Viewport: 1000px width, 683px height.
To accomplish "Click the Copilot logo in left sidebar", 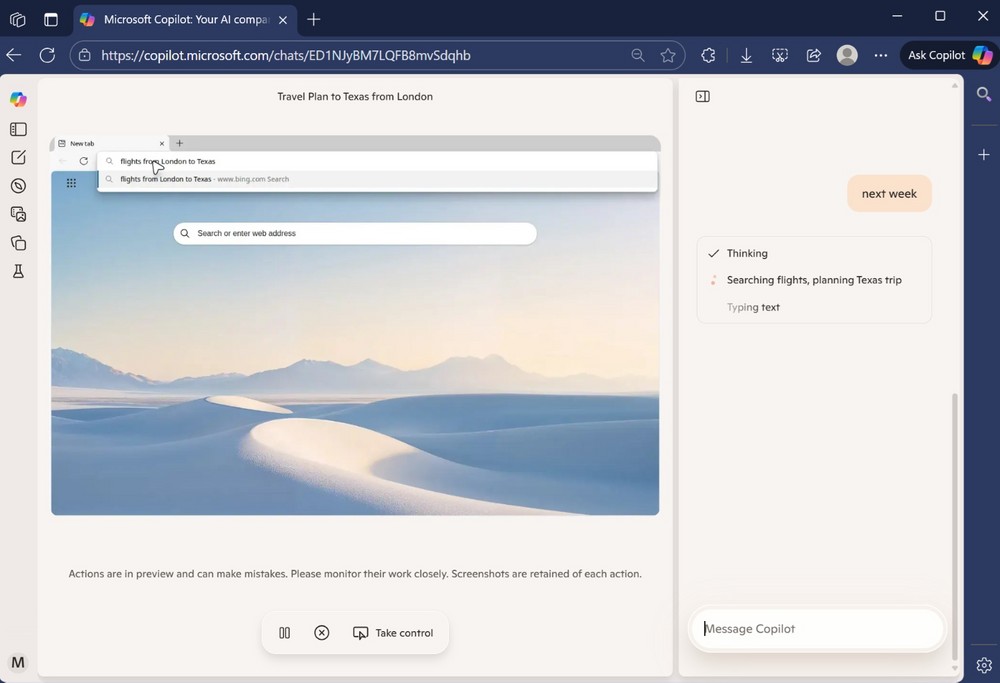I will pos(18,99).
